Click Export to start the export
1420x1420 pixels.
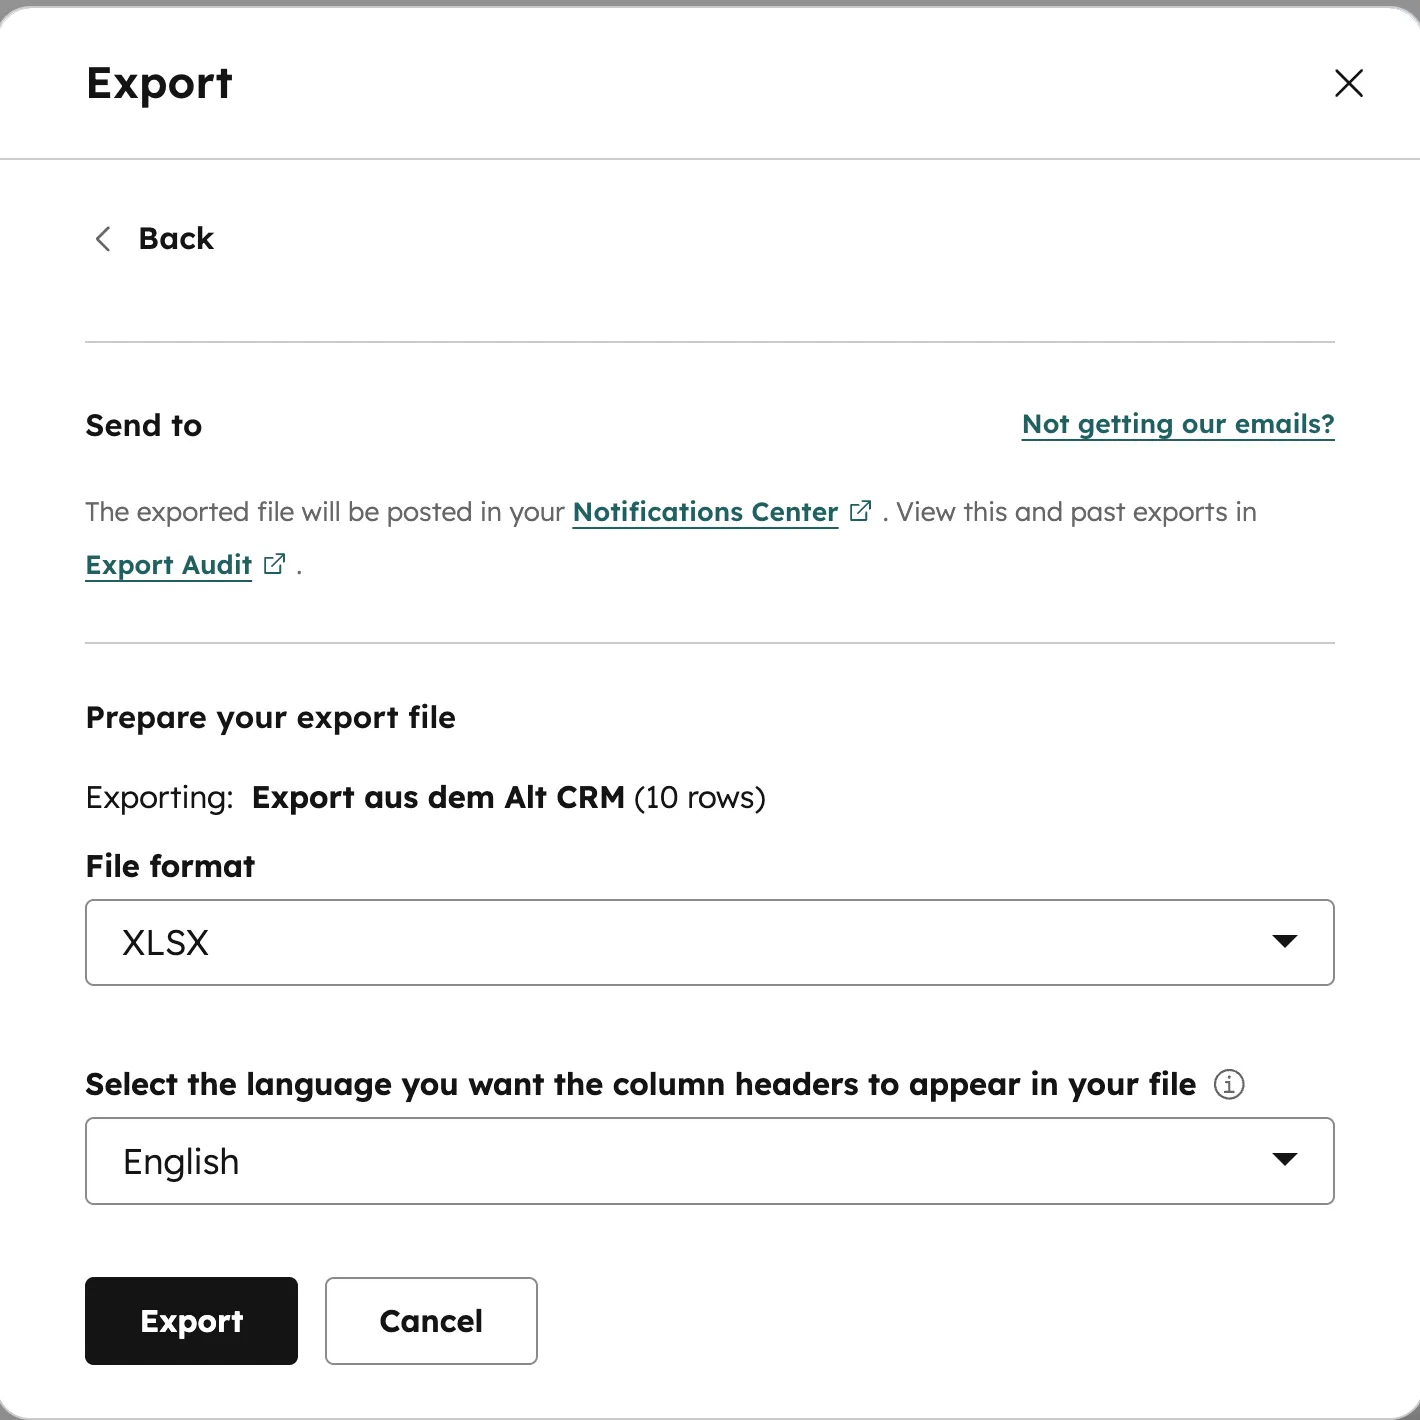click(191, 1320)
